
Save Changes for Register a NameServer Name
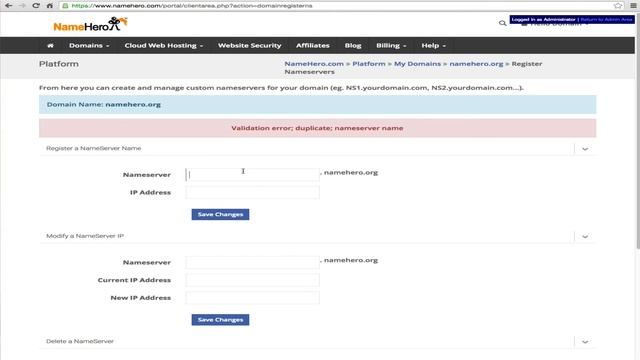tap(220, 214)
